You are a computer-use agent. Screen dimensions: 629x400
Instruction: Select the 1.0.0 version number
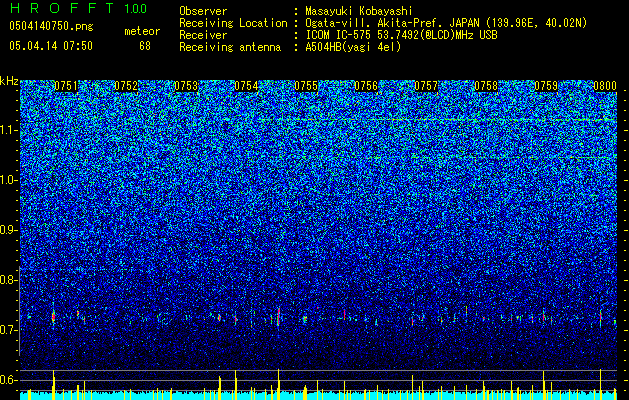136,8
